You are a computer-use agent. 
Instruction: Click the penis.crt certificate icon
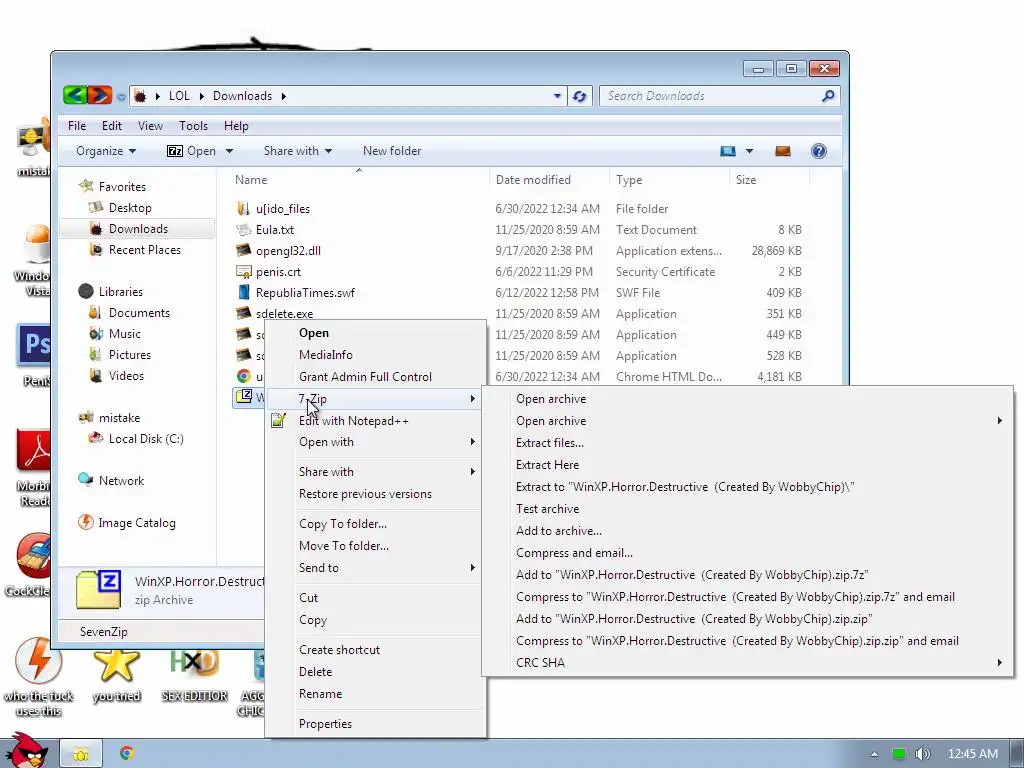click(244, 271)
